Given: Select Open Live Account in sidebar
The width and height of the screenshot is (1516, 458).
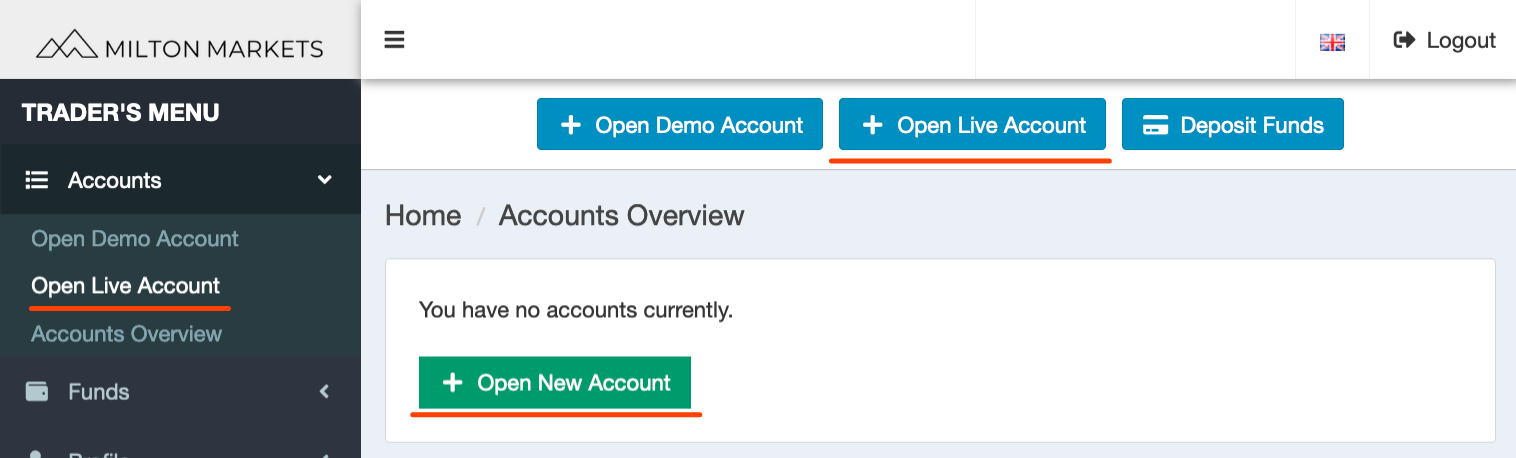Looking at the screenshot, I should click(x=126, y=286).
